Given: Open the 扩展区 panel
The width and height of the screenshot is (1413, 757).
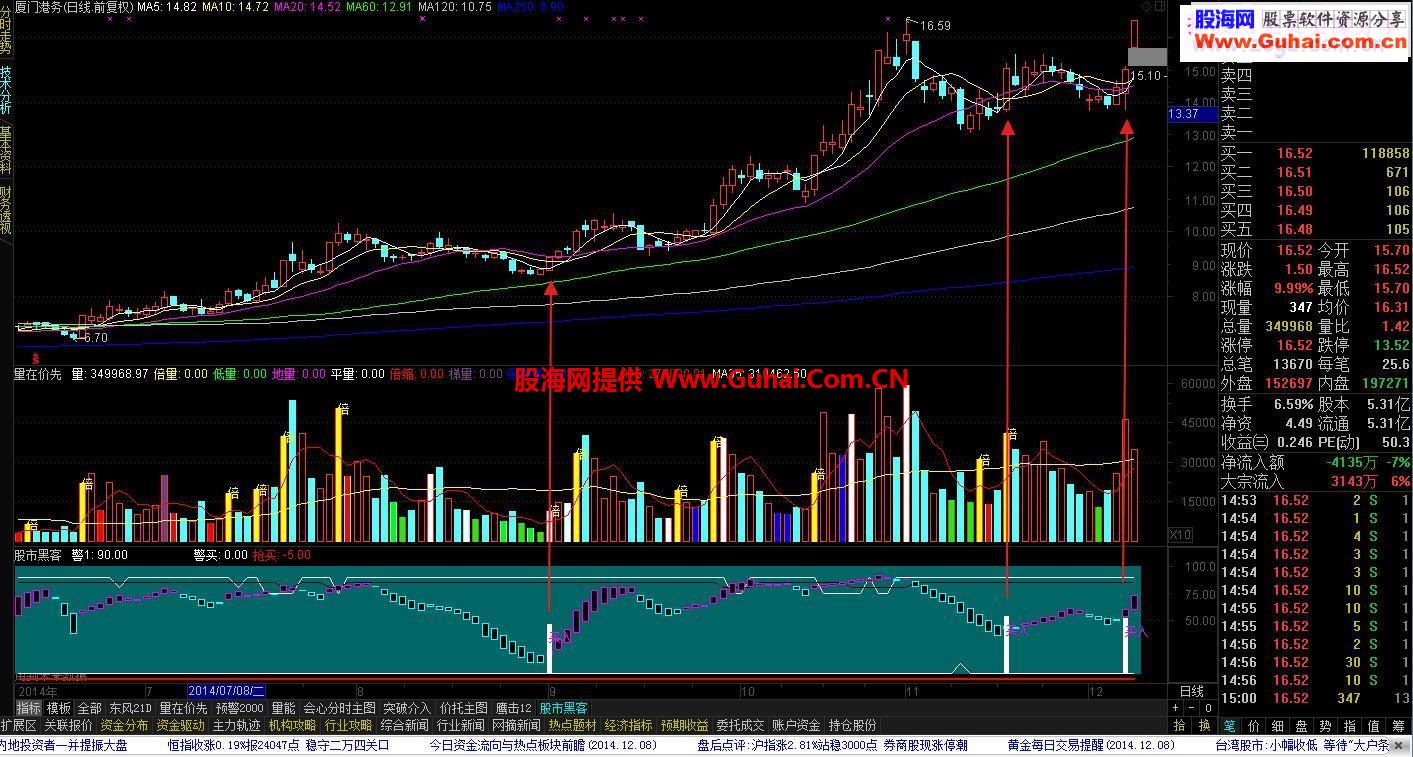Looking at the screenshot, I should [x=19, y=725].
